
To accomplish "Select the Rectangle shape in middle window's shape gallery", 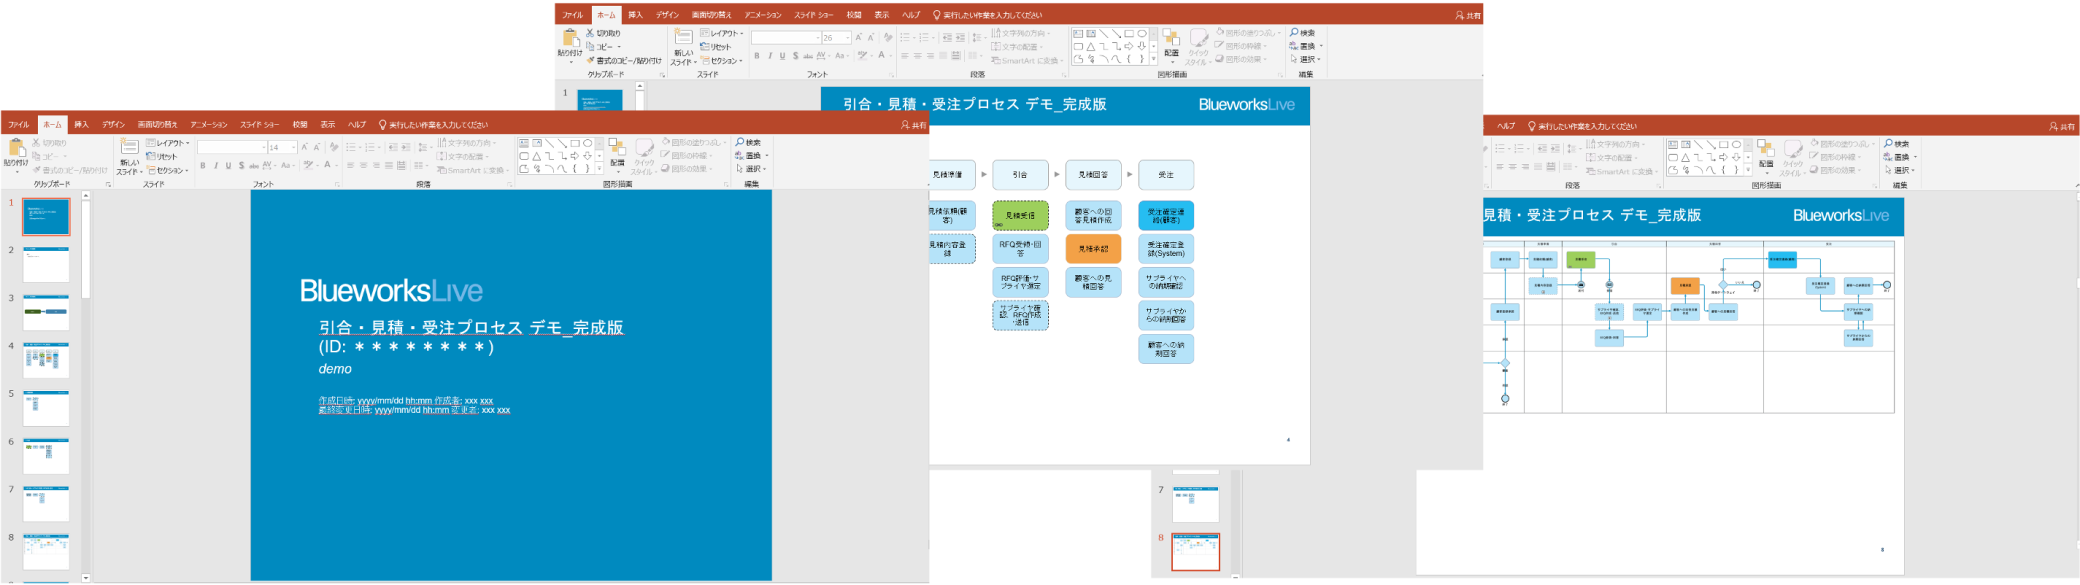I will [x=1129, y=34].
